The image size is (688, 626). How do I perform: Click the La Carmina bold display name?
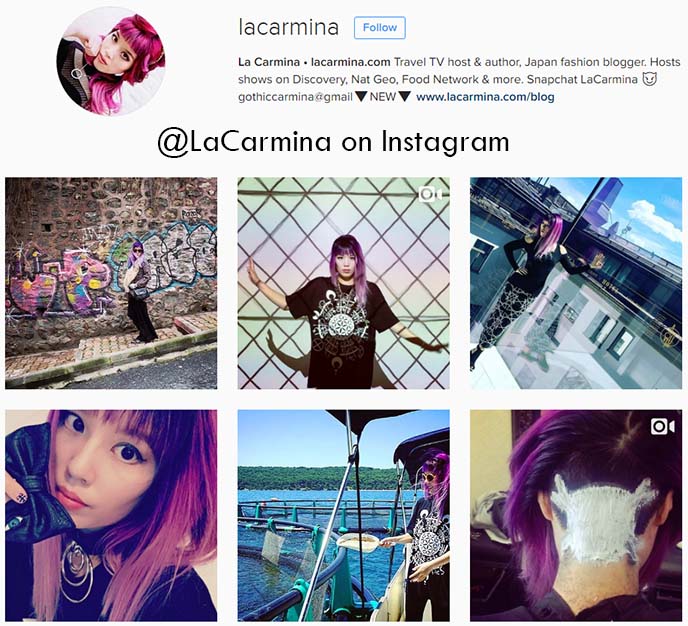pos(269,62)
